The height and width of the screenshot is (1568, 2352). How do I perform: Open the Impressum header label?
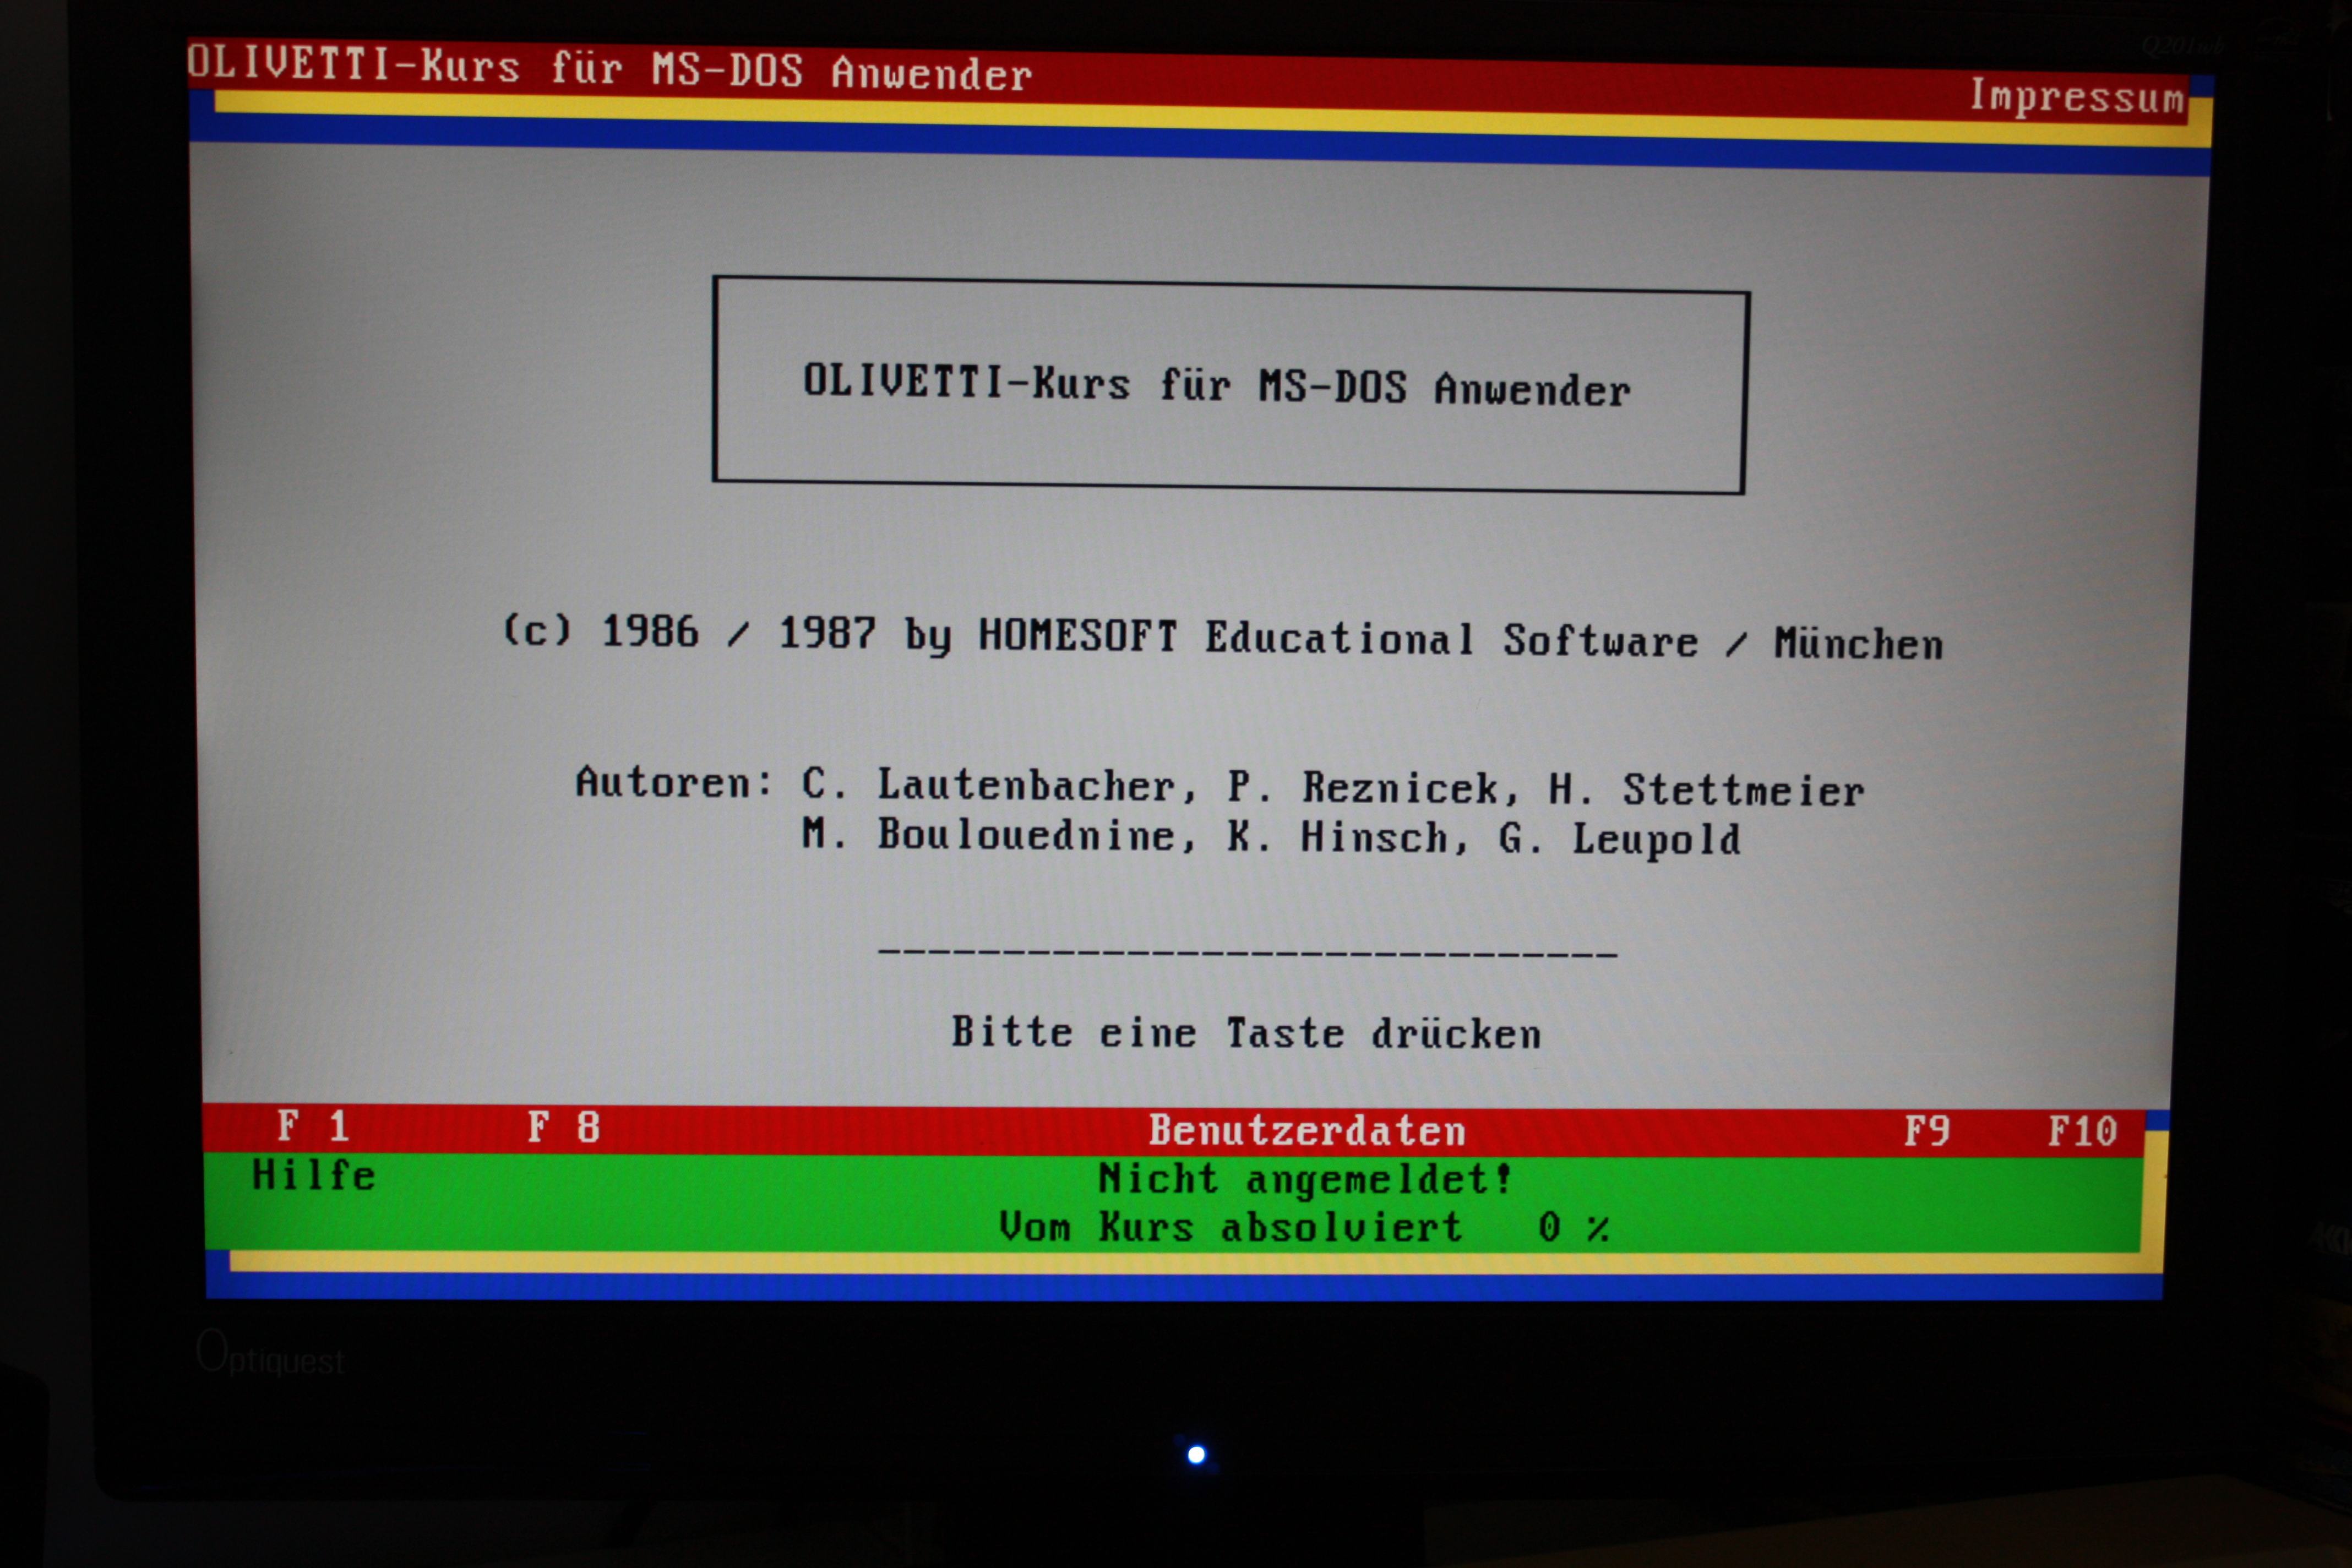[x=2077, y=98]
